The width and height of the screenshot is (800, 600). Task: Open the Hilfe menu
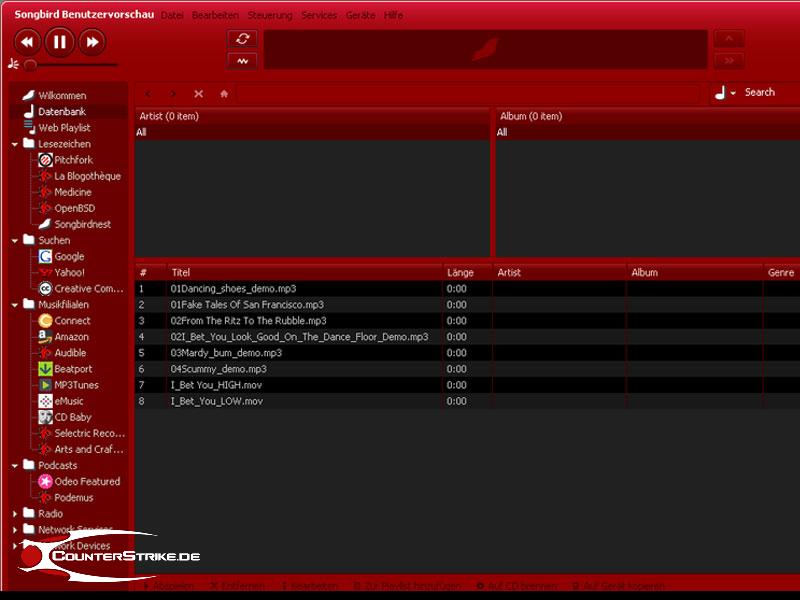pyautogui.click(x=393, y=16)
